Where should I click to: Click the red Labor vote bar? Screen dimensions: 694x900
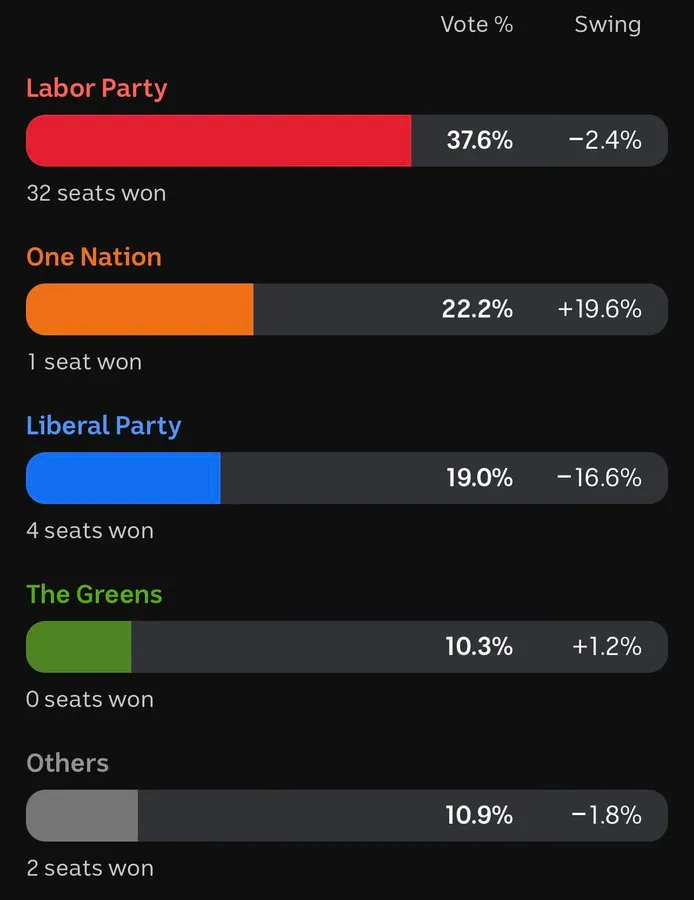[218, 140]
